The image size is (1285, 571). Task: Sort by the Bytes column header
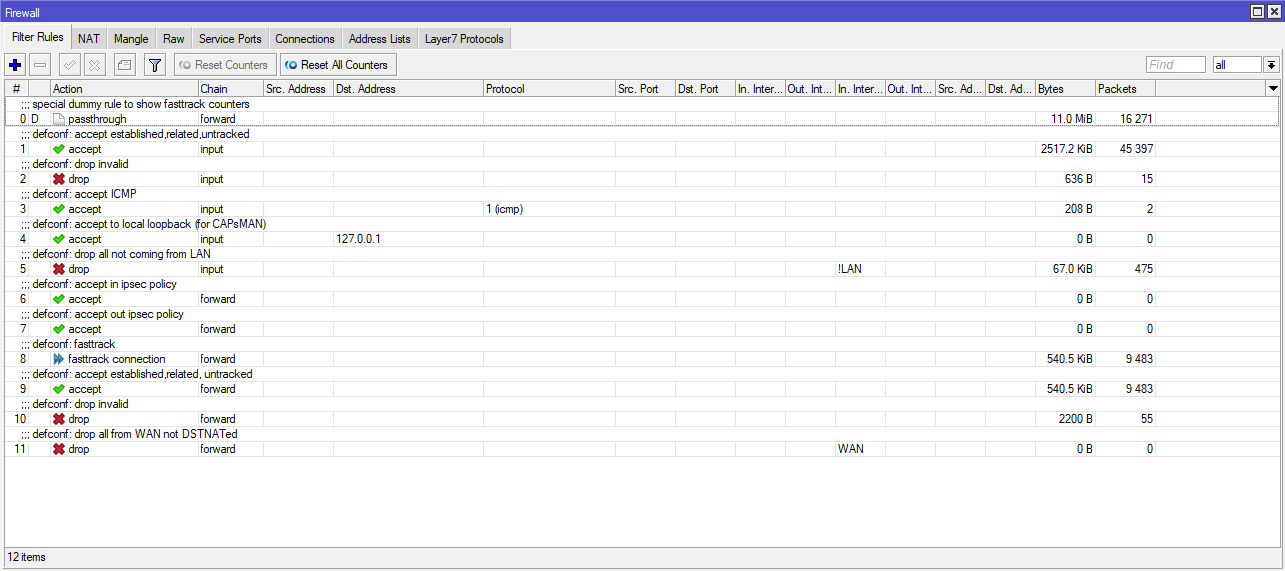click(1065, 89)
